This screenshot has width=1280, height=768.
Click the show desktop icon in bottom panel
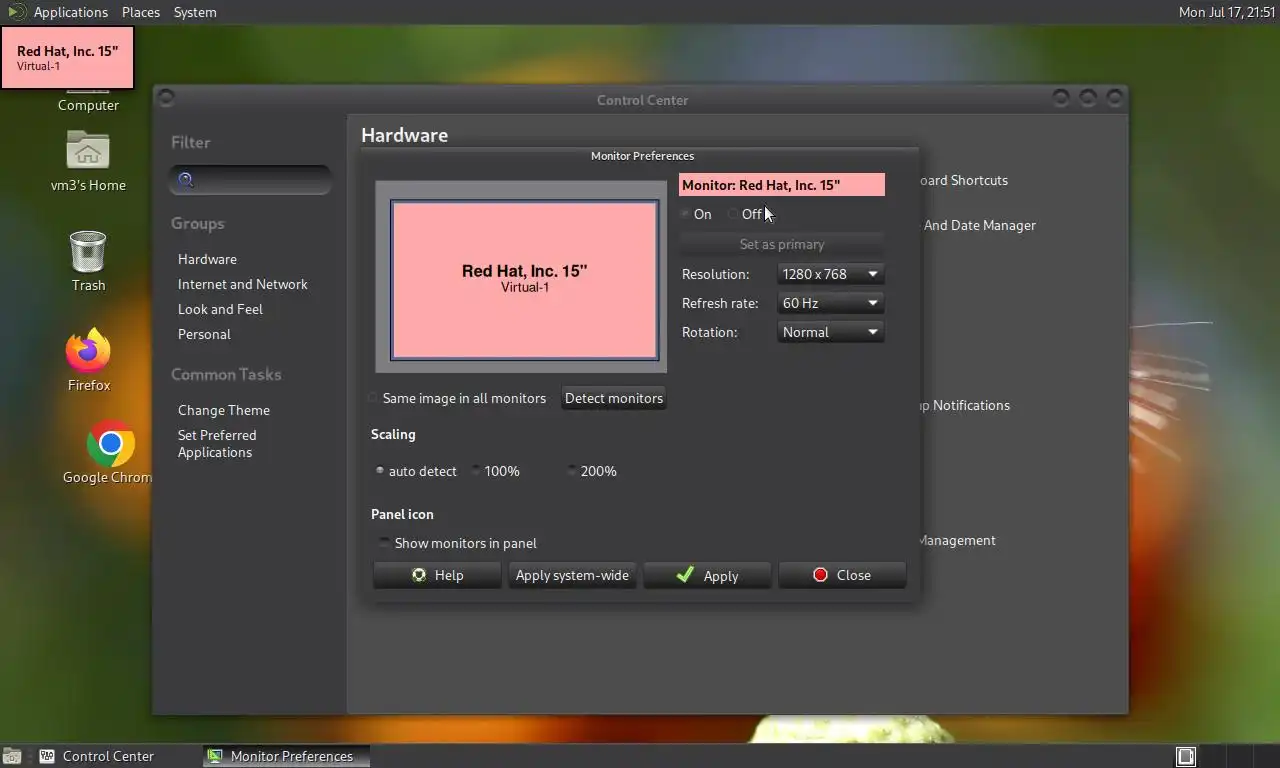click(12, 756)
